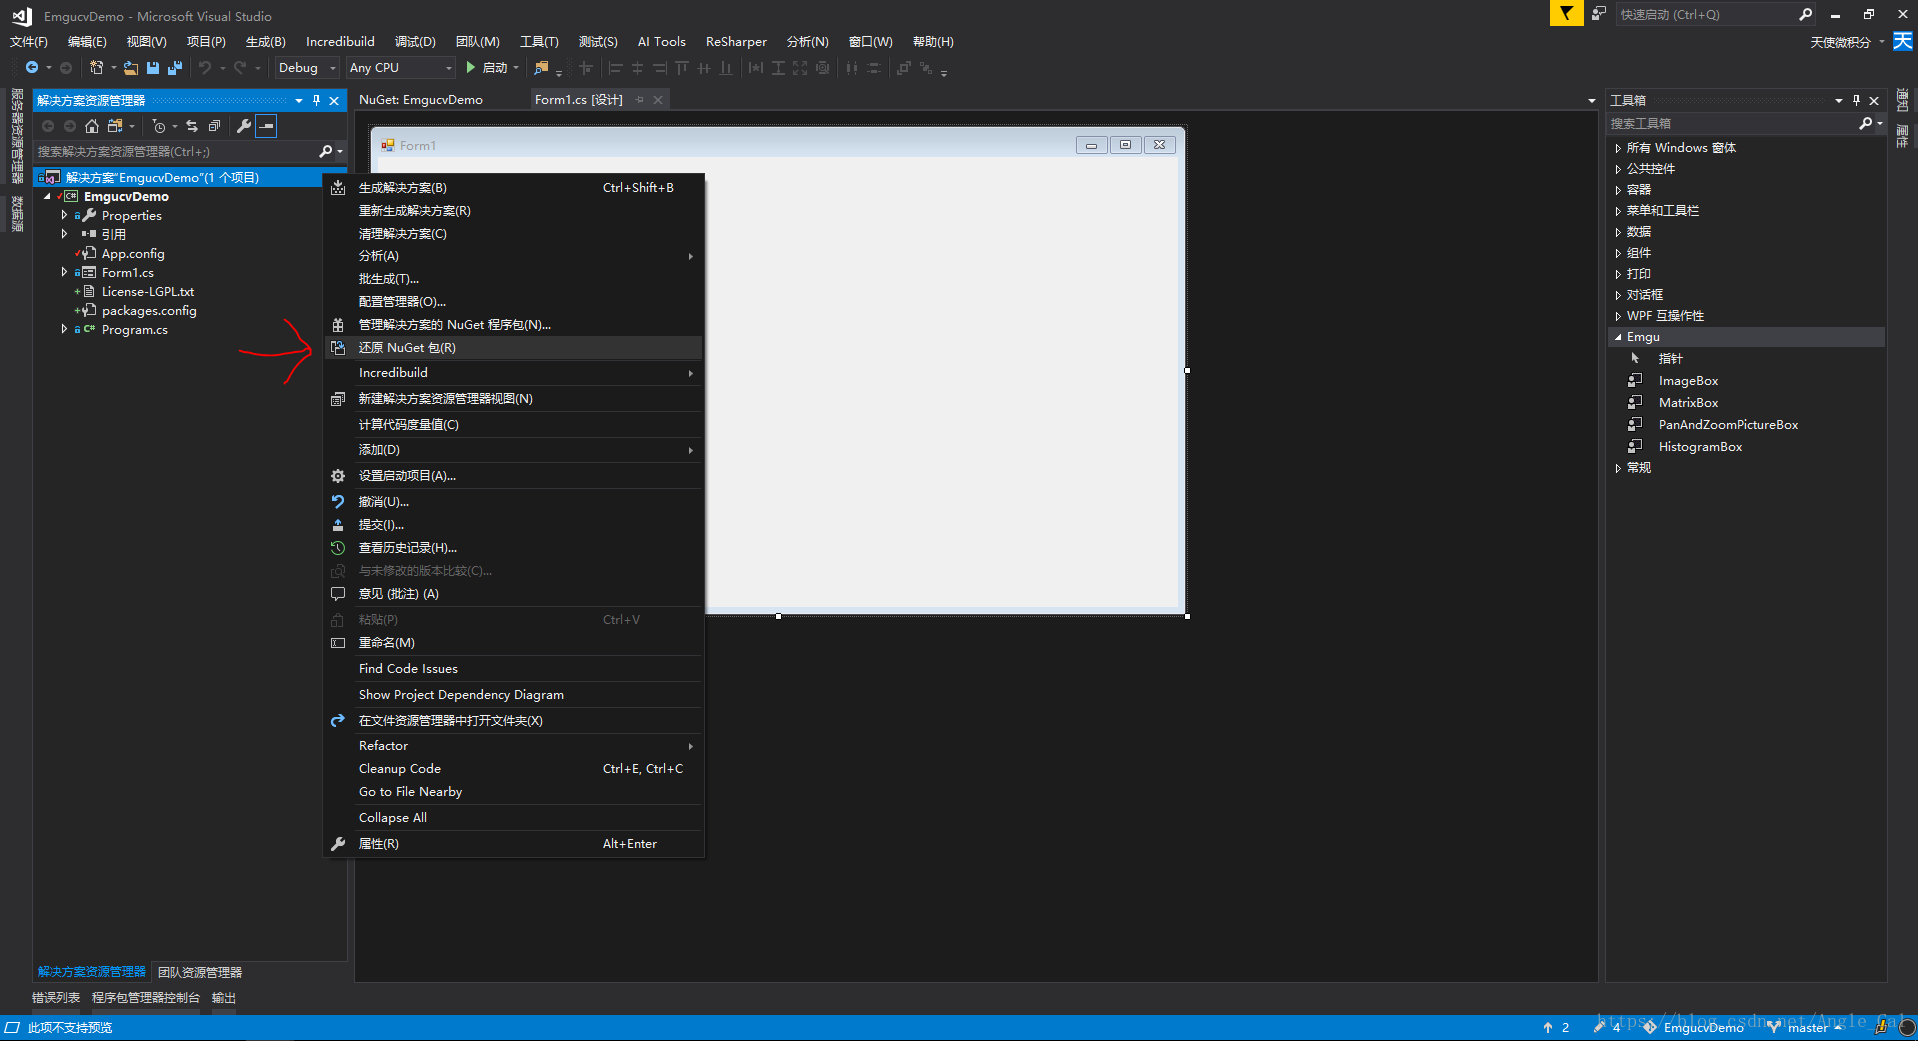This screenshot has width=1918, height=1041.
Task: Select the PanAndZoomPictureBox toolbox control
Action: click(1728, 424)
